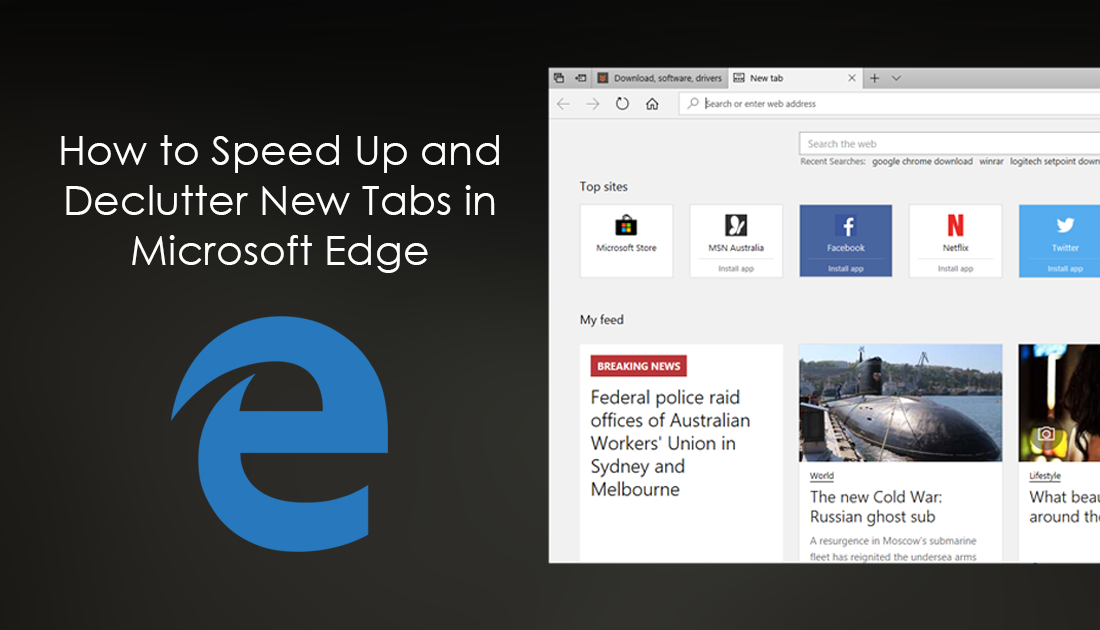Open the Lifestyle photo gallery thumbnail
The height and width of the screenshot is (630, 1100).
click(1059, 403)
